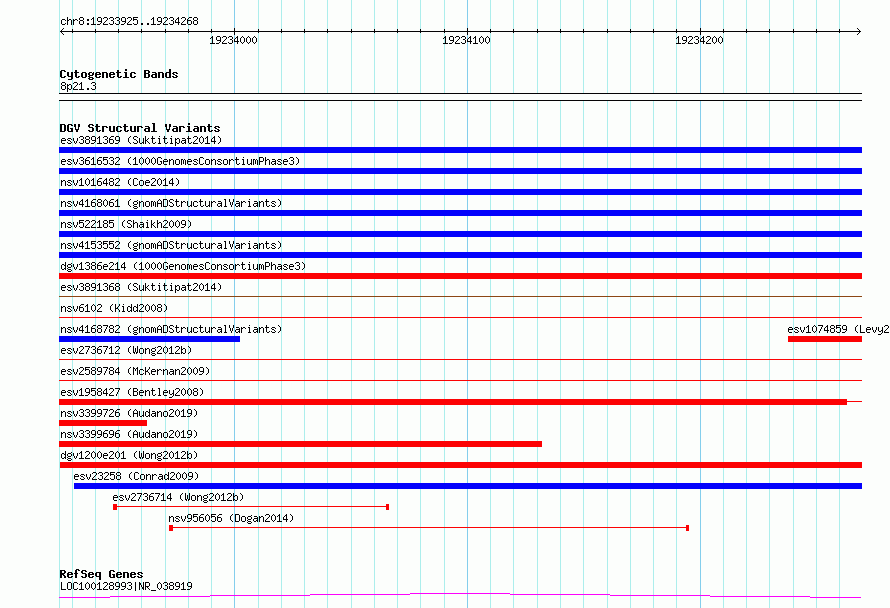The width and height of the screenshot is (890, 608).
Task: Click the short red bar under nsv3399726
Action: coord(103,423)
